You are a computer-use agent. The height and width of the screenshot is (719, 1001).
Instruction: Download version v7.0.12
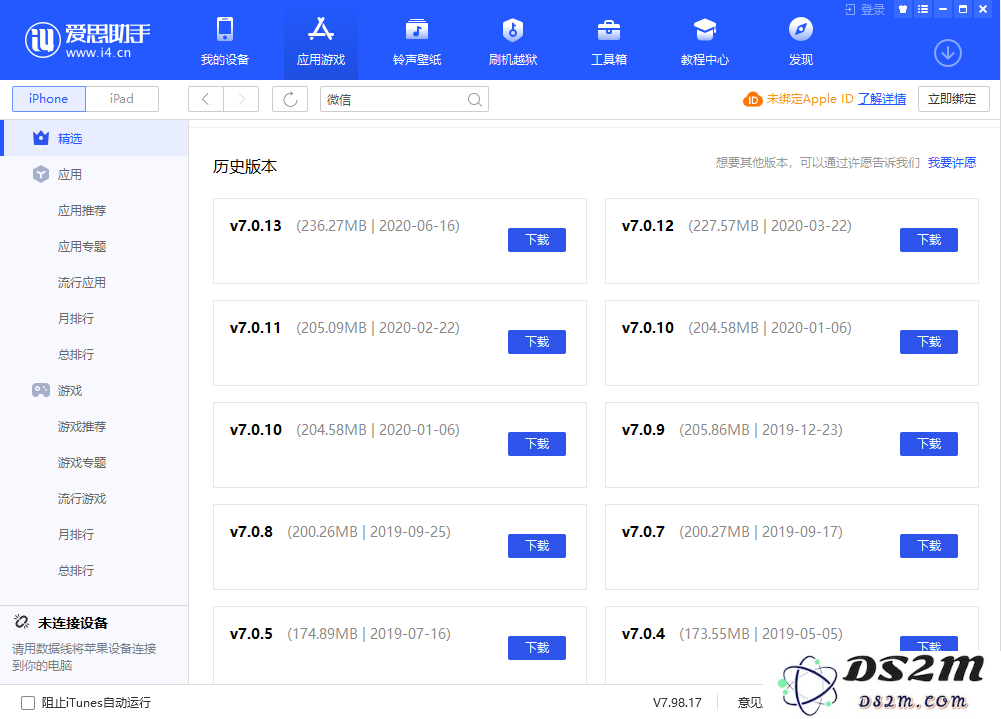(x=929, y=239)
